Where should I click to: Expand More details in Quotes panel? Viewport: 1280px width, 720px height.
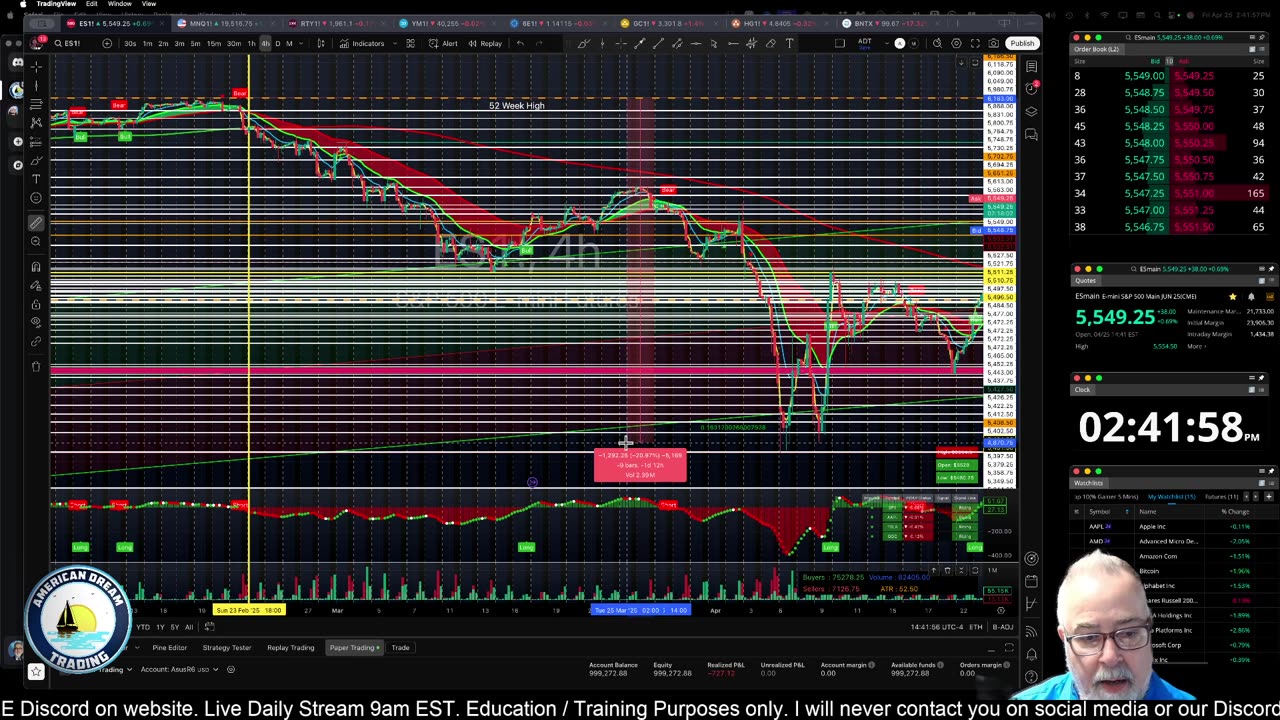coord(1195,346)
